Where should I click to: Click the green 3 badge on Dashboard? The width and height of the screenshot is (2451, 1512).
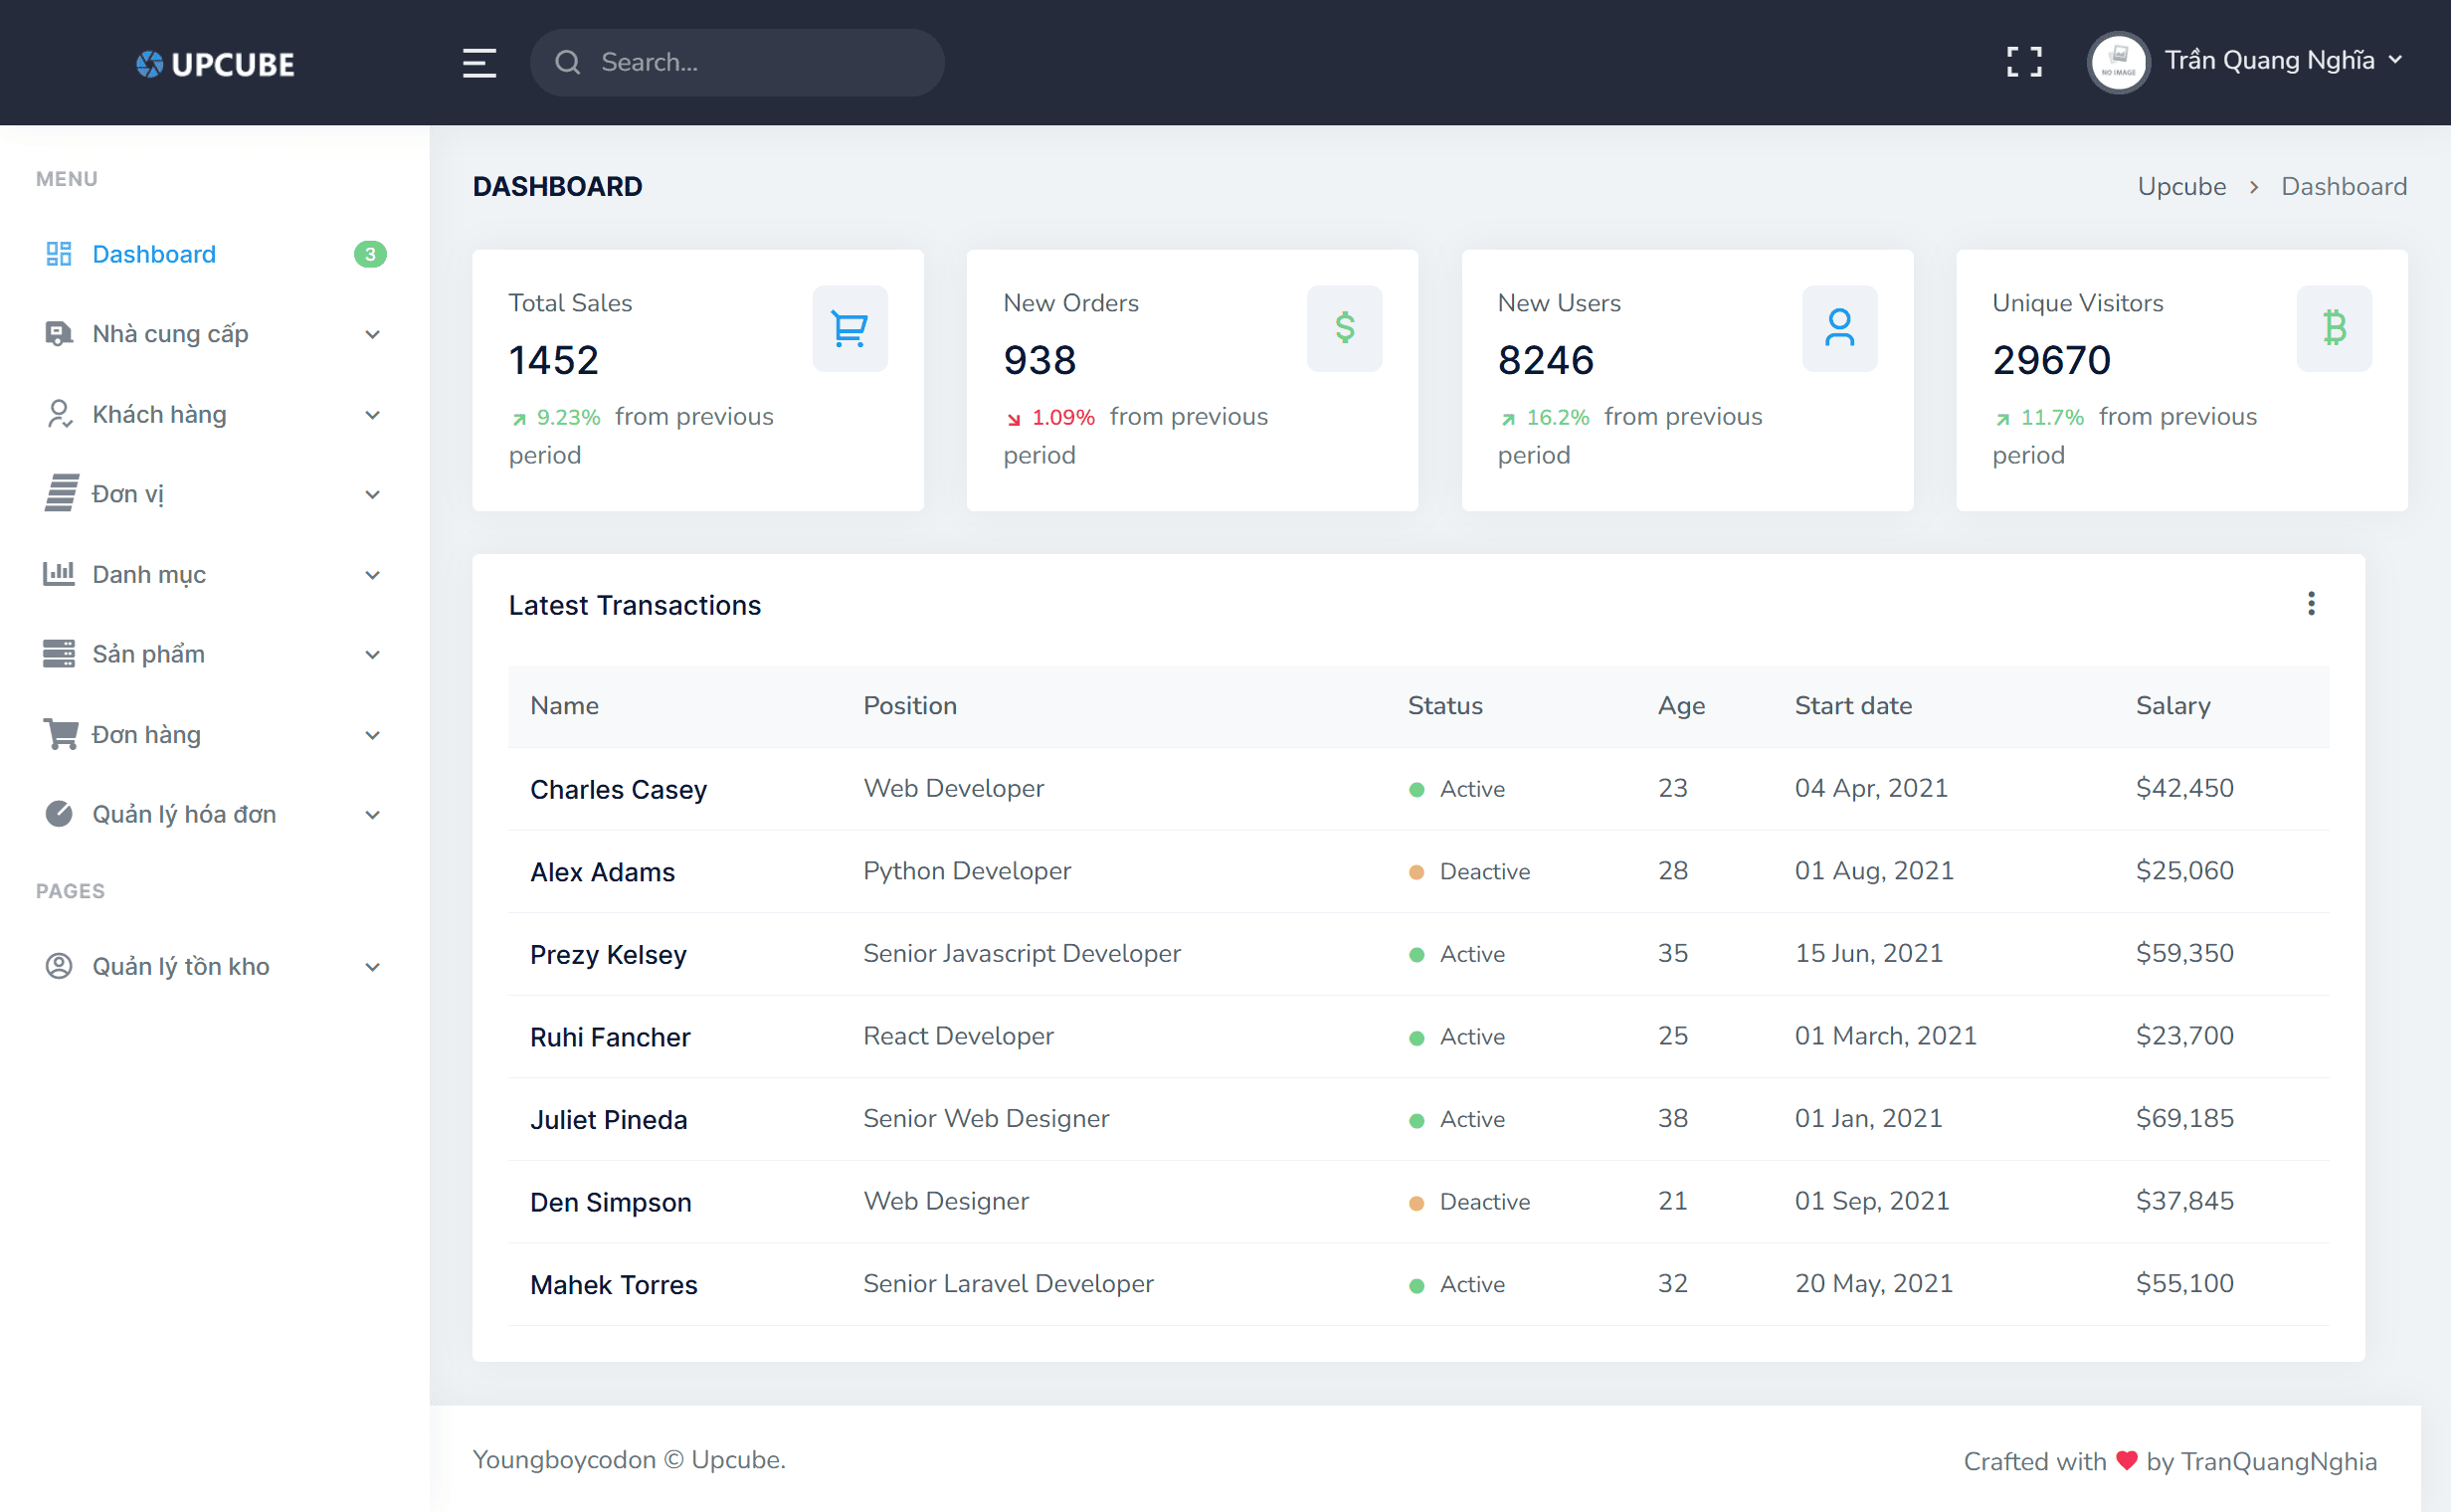pos(370,254)
